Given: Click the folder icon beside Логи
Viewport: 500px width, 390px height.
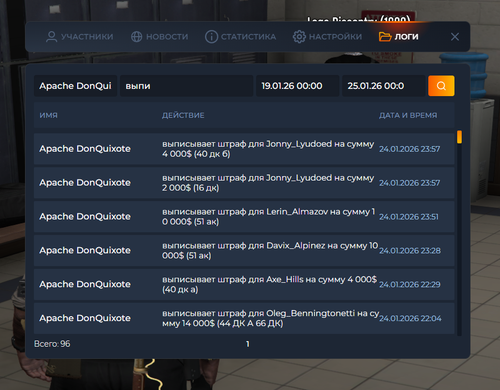Looking at the screenshot, I should coord(385,37).
